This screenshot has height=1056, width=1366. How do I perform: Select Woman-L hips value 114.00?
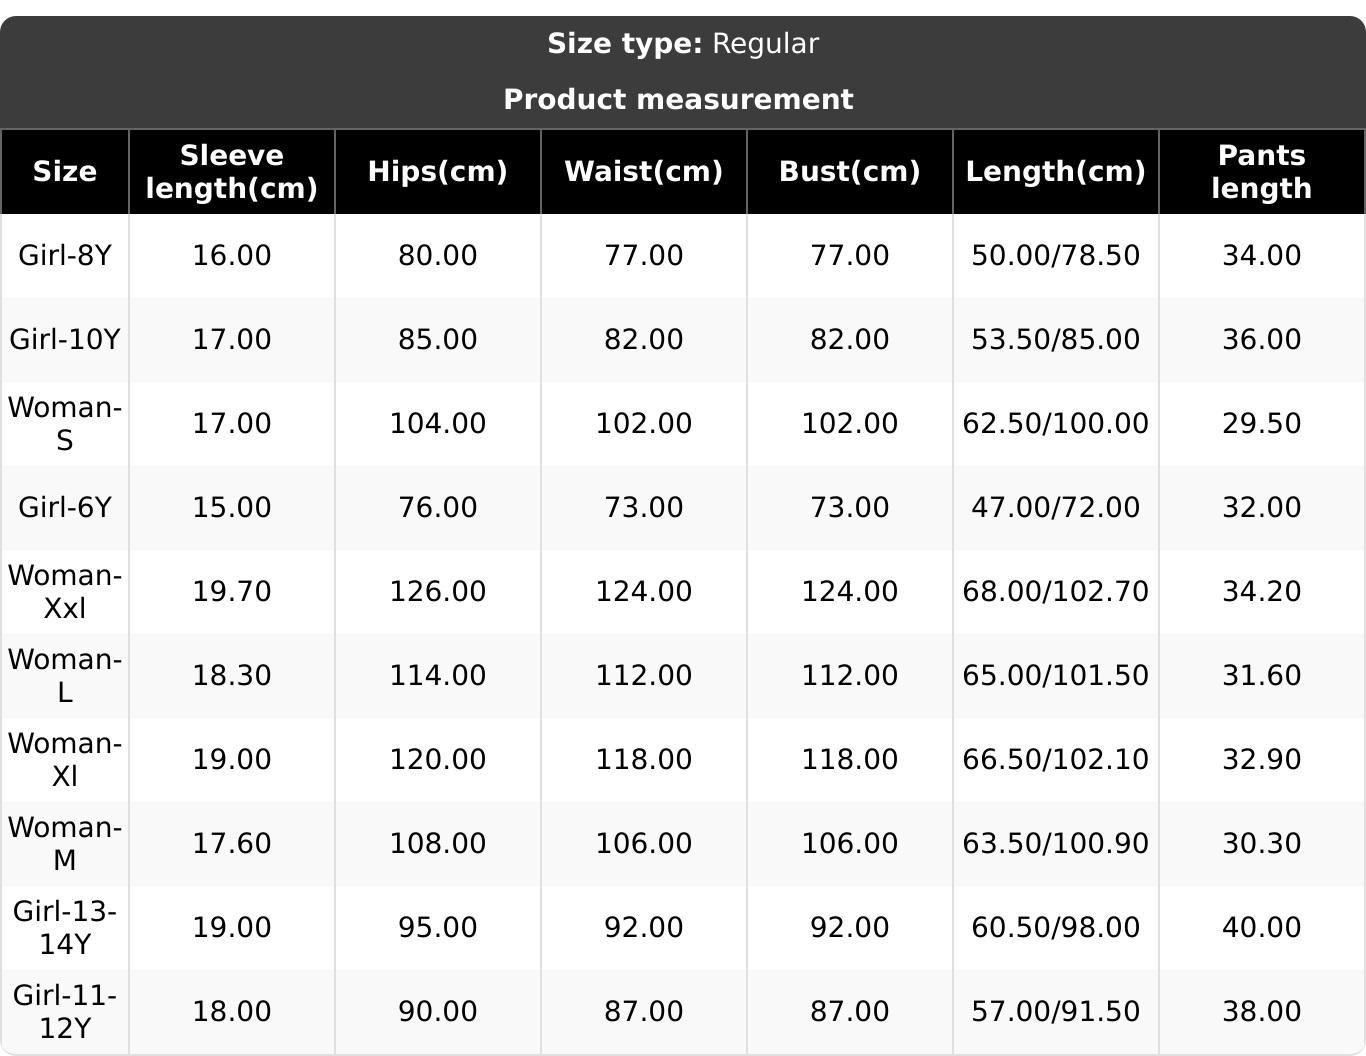pyautogui.click(x=438, y=675)
